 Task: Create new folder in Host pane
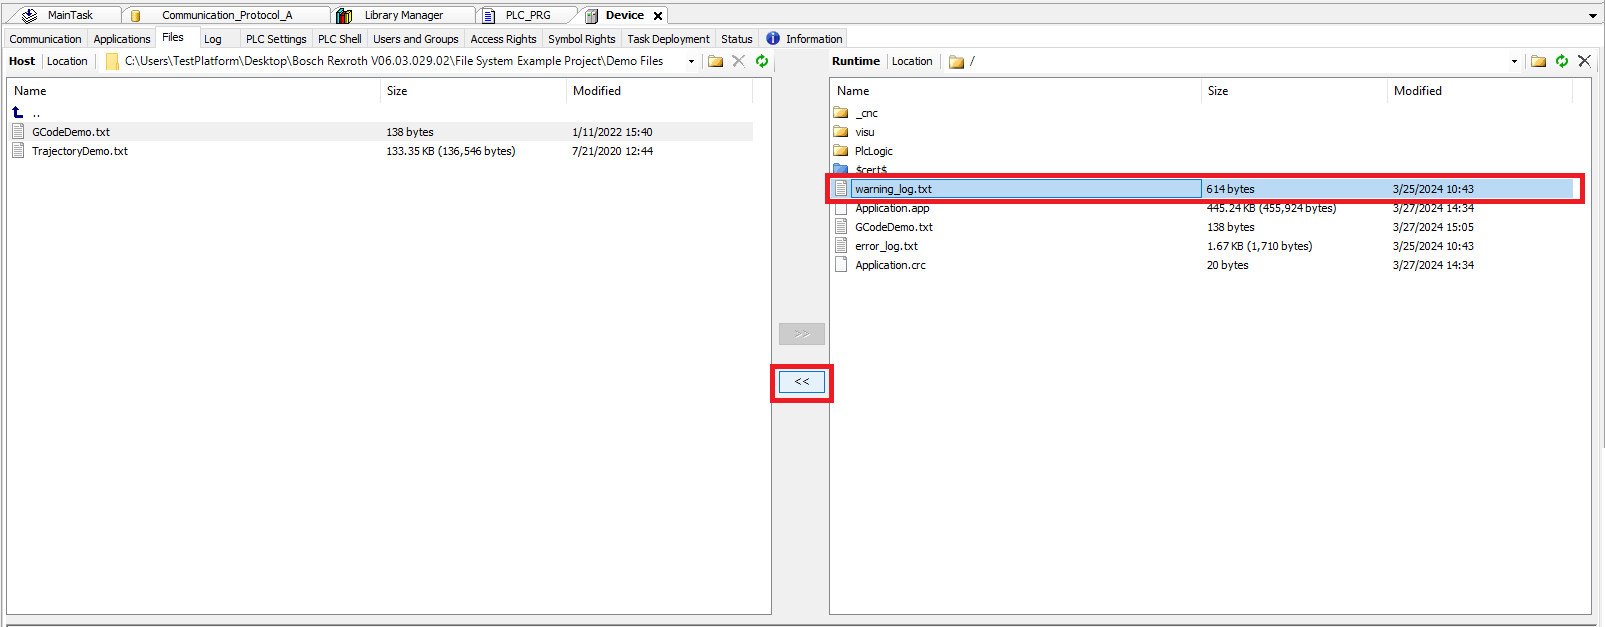click(715, 61)
